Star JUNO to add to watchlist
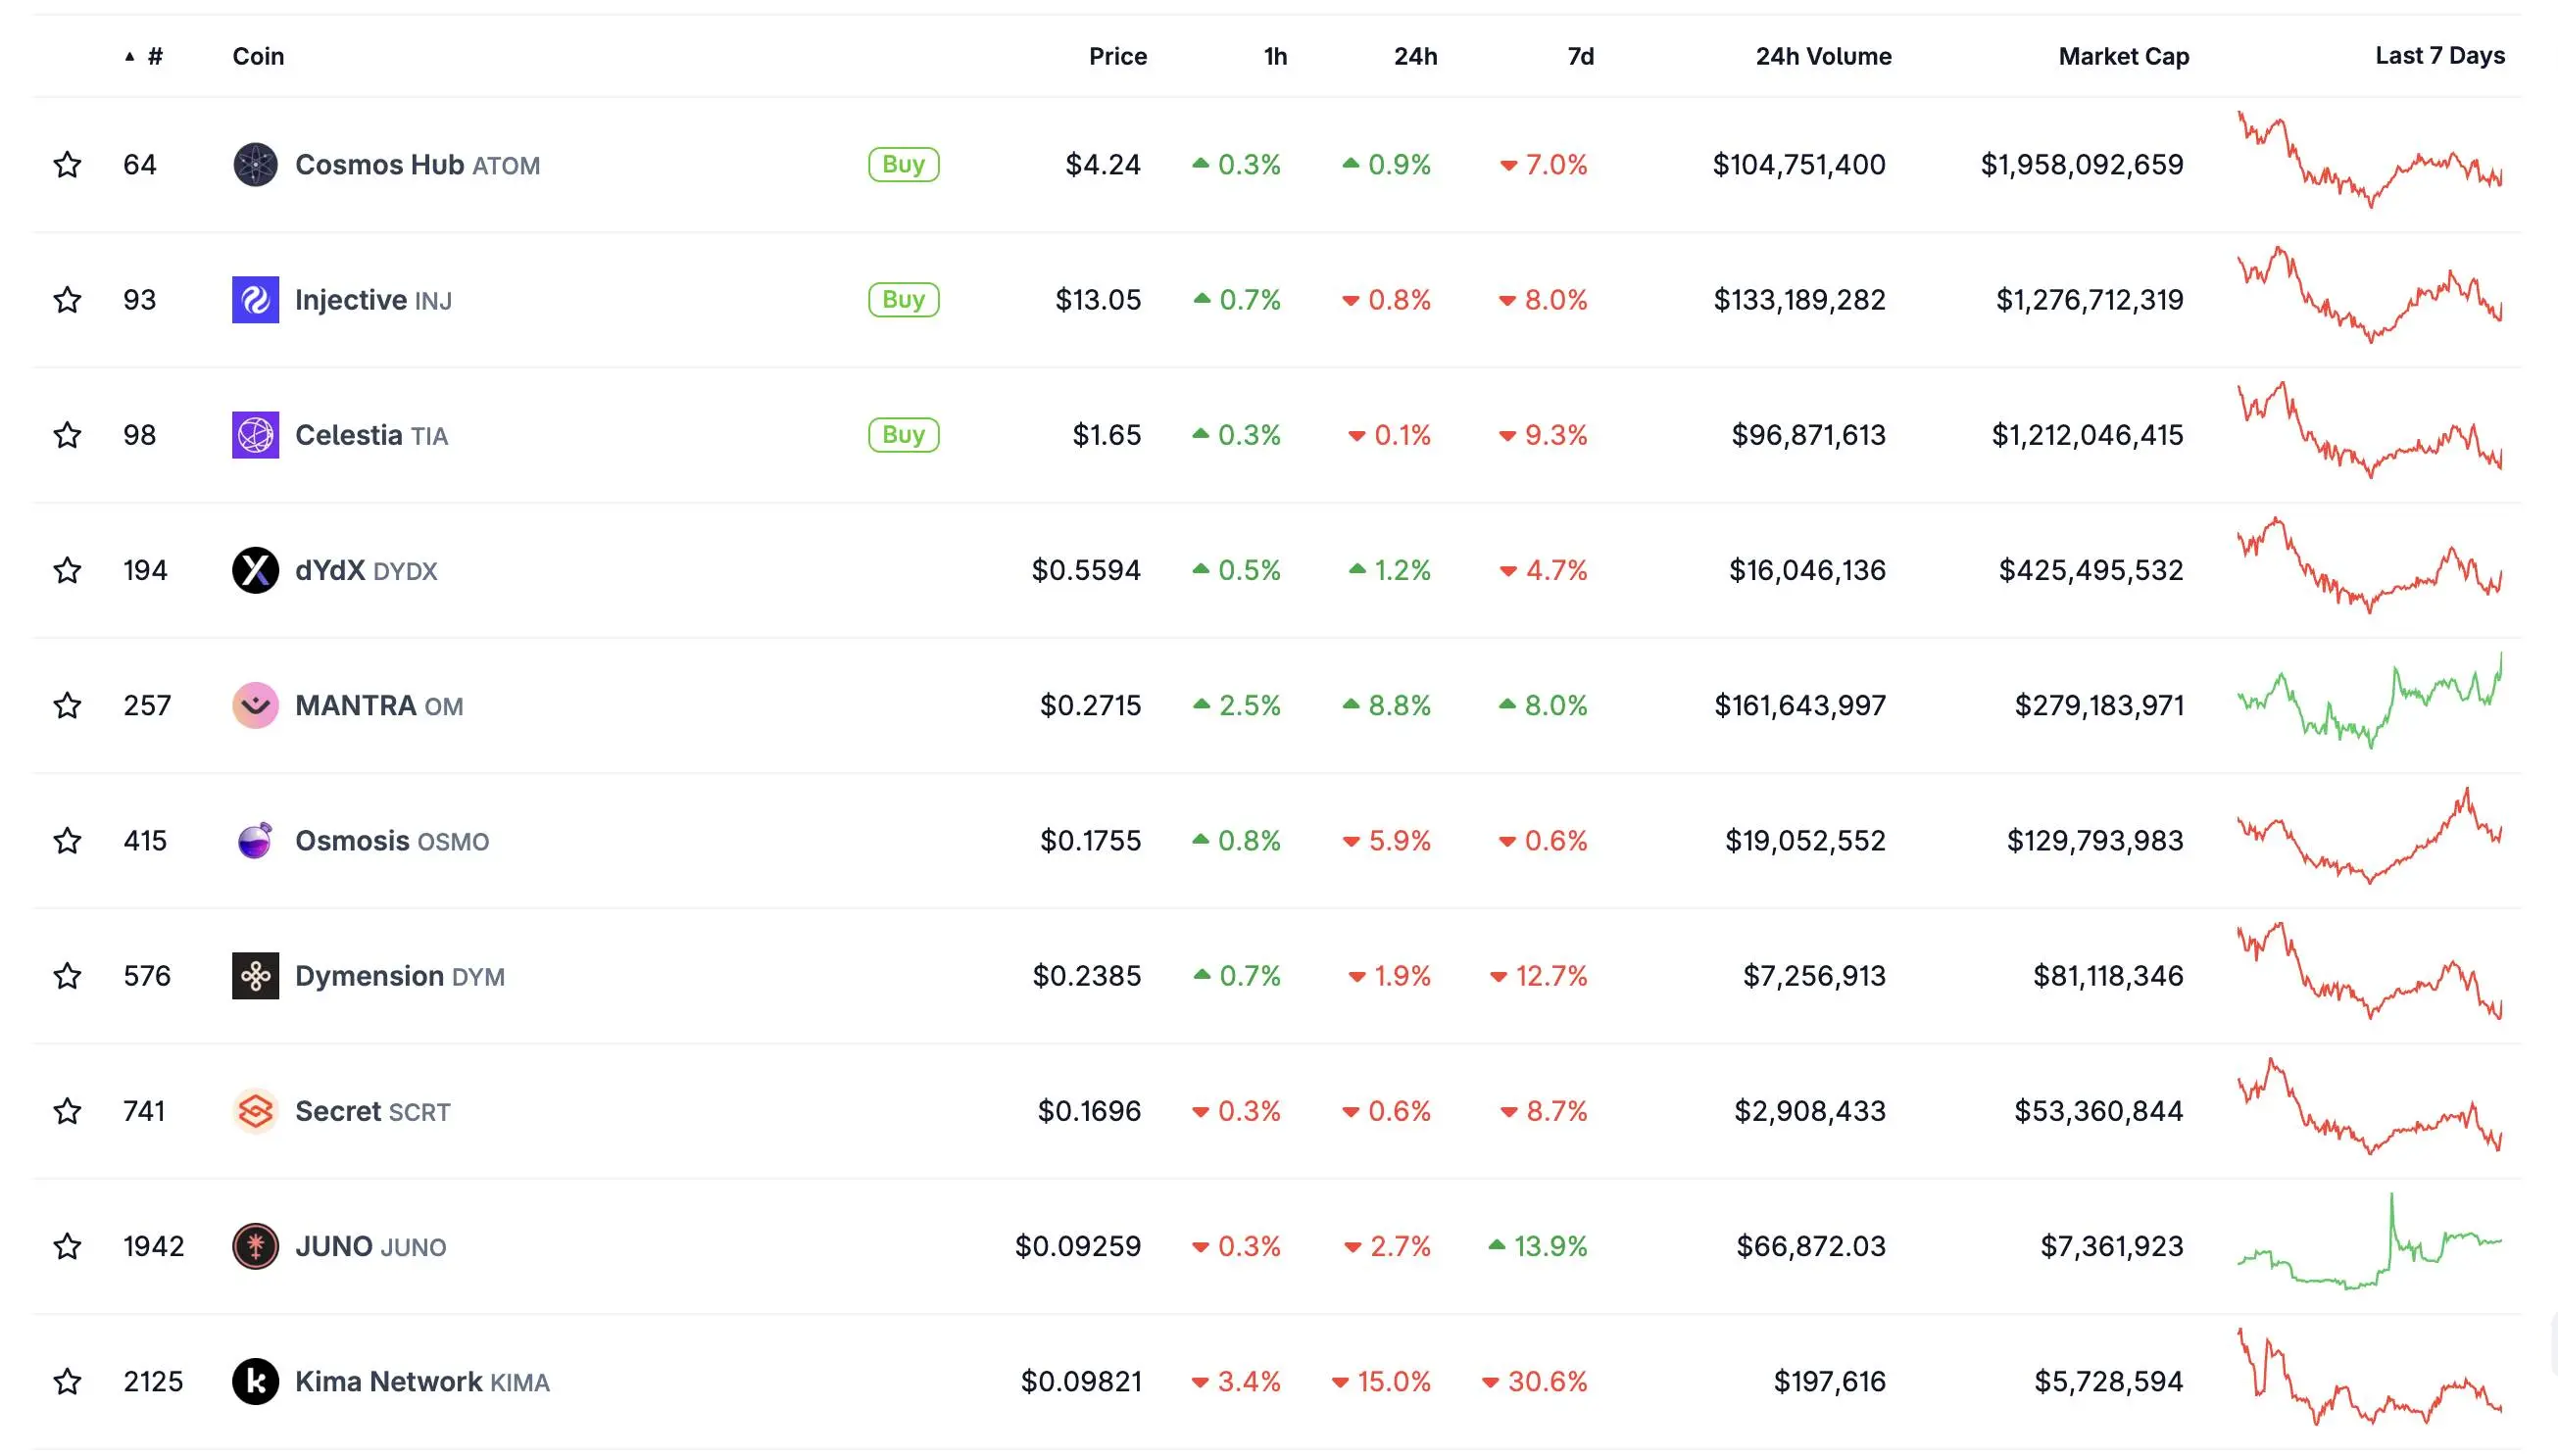The width and height of the screenshot is (2558, 1456). point(67,1246)
